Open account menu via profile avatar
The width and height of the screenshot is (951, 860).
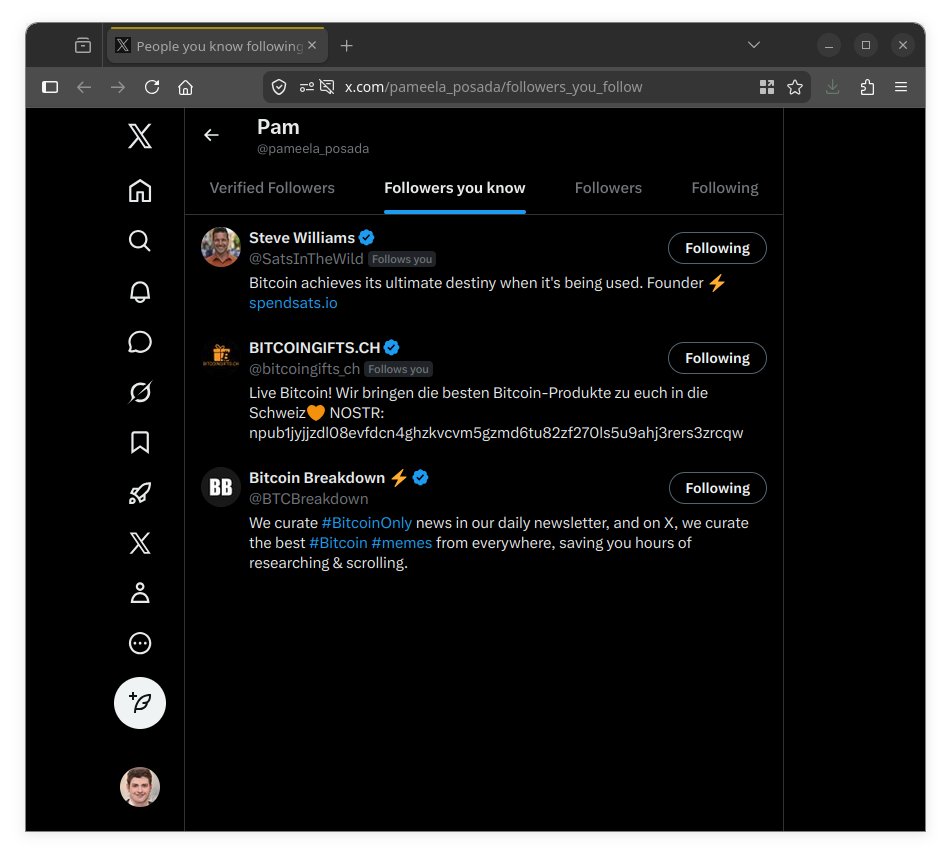click(139, 787)
